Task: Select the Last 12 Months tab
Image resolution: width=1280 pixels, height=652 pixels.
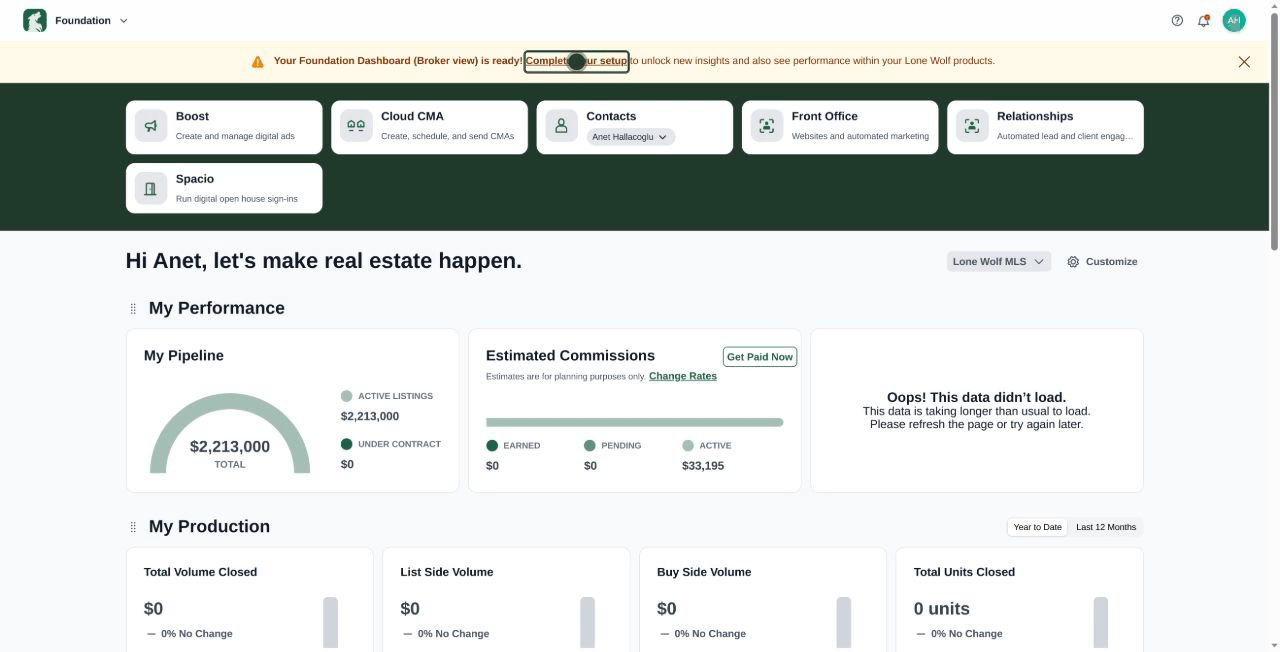Action: point(1106,527)
